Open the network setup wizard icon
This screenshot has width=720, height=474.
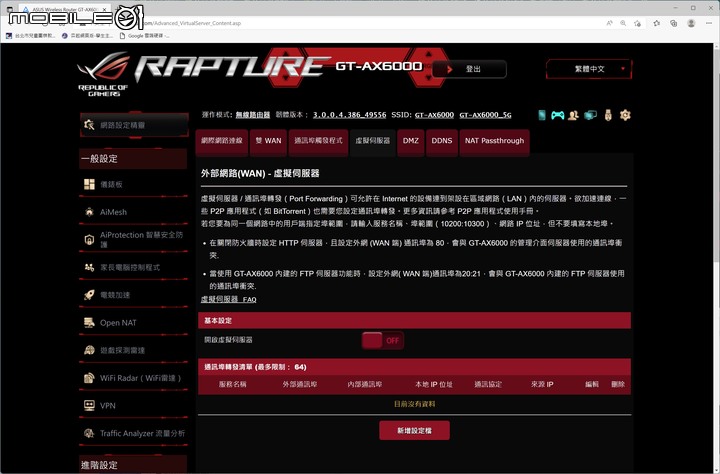coord(89,124)
